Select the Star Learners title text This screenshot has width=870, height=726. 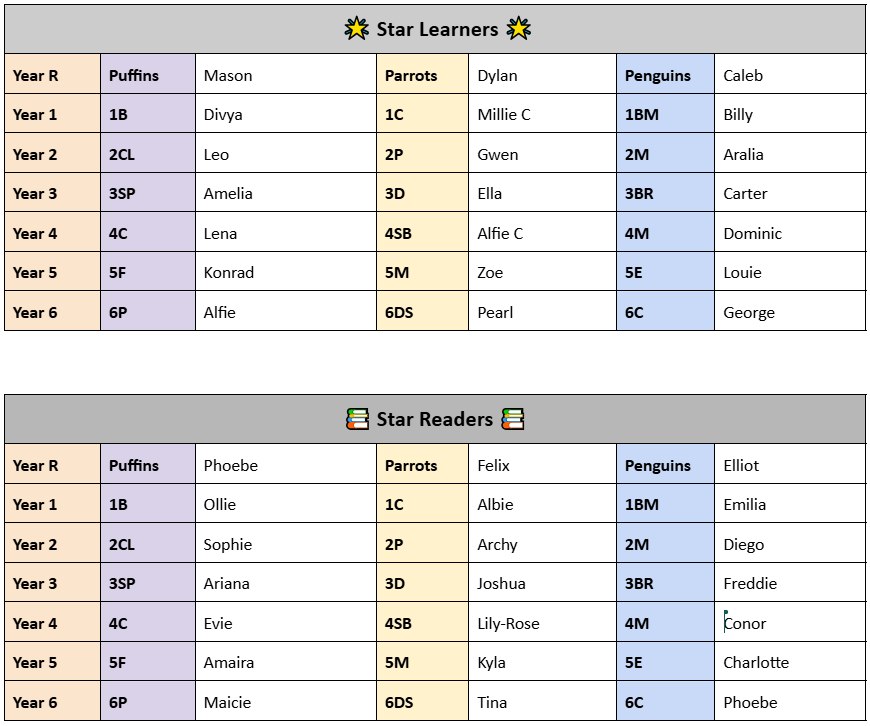point(437,30)
